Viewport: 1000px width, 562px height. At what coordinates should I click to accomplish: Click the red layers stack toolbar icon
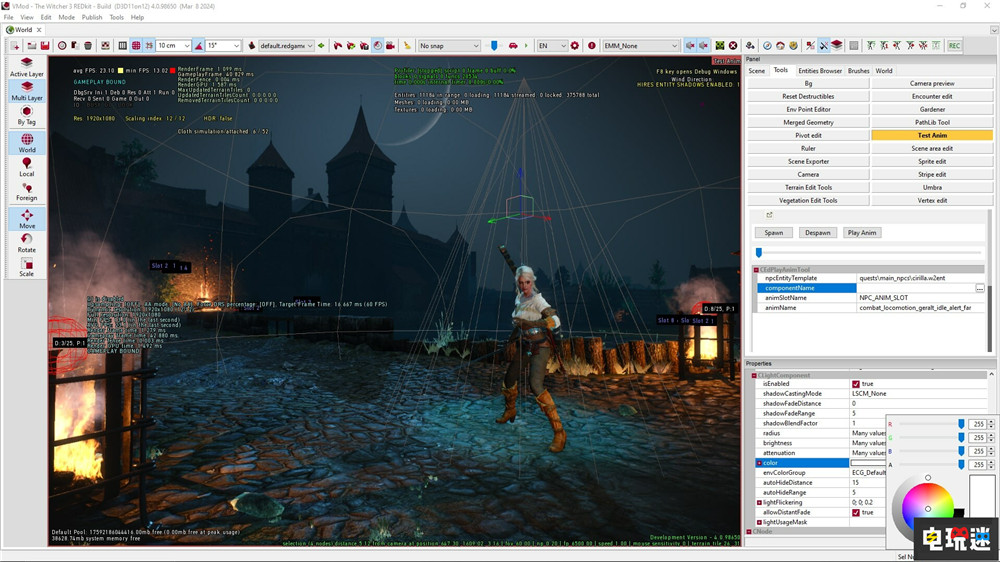point(837,45)
